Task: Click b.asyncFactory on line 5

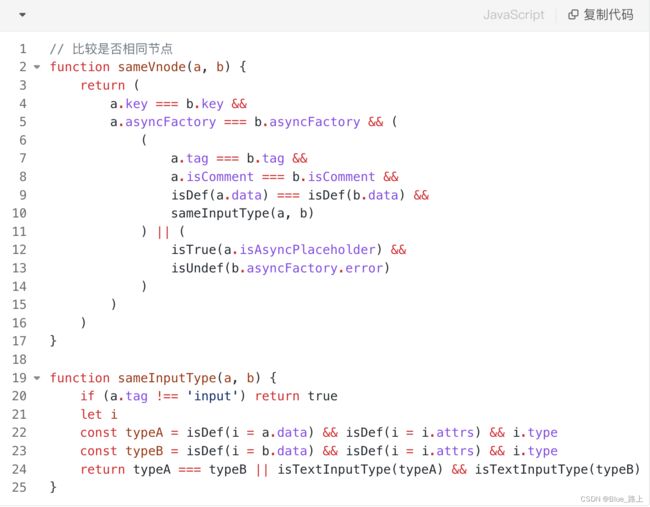Action: coord(307,122)
